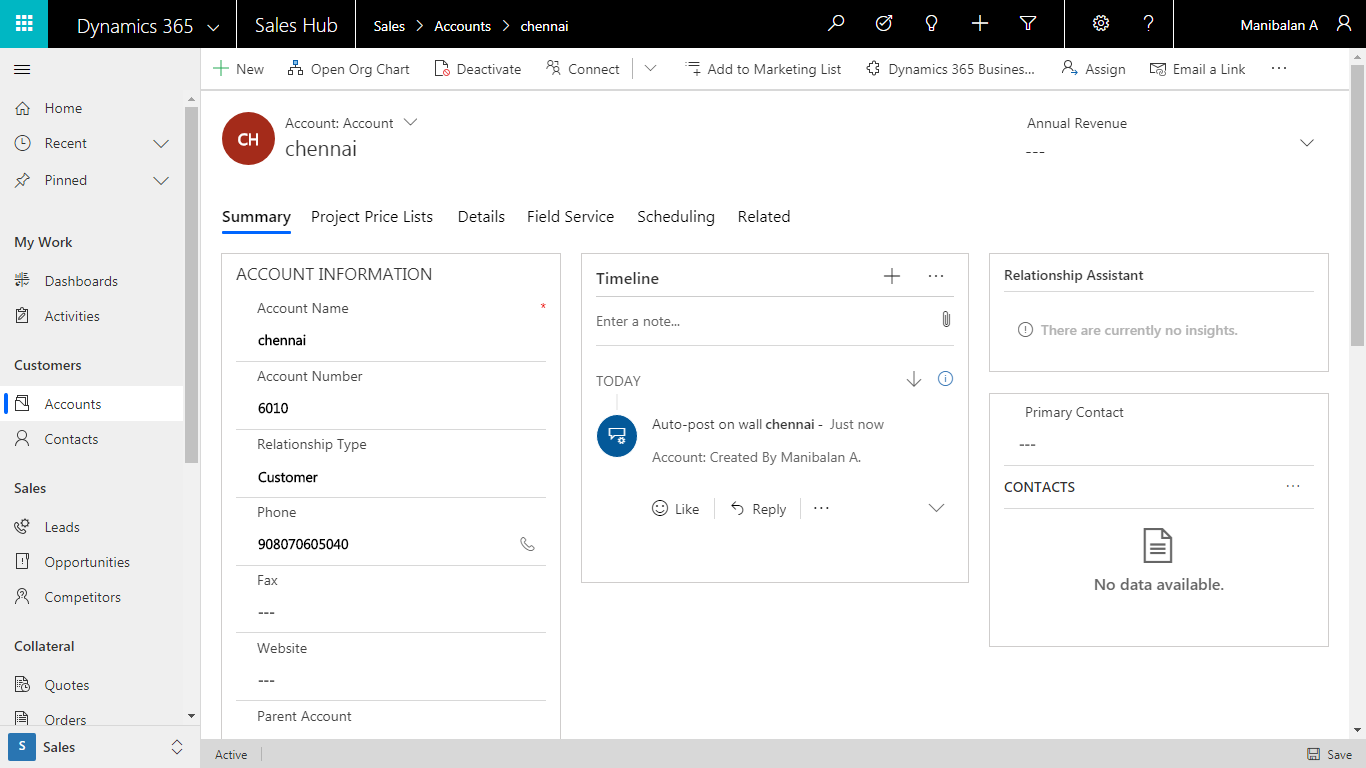Click the CH account avatar
This screenshot has height=768, width=1366.
[248, 139]
